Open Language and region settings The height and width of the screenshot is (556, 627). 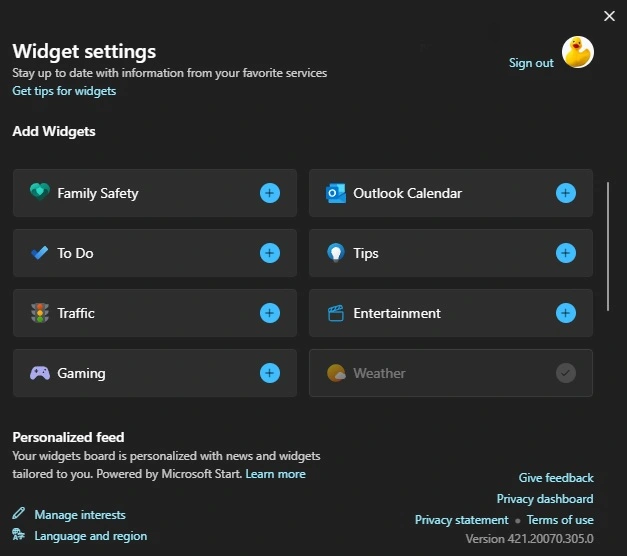click(x=91, y=536)
